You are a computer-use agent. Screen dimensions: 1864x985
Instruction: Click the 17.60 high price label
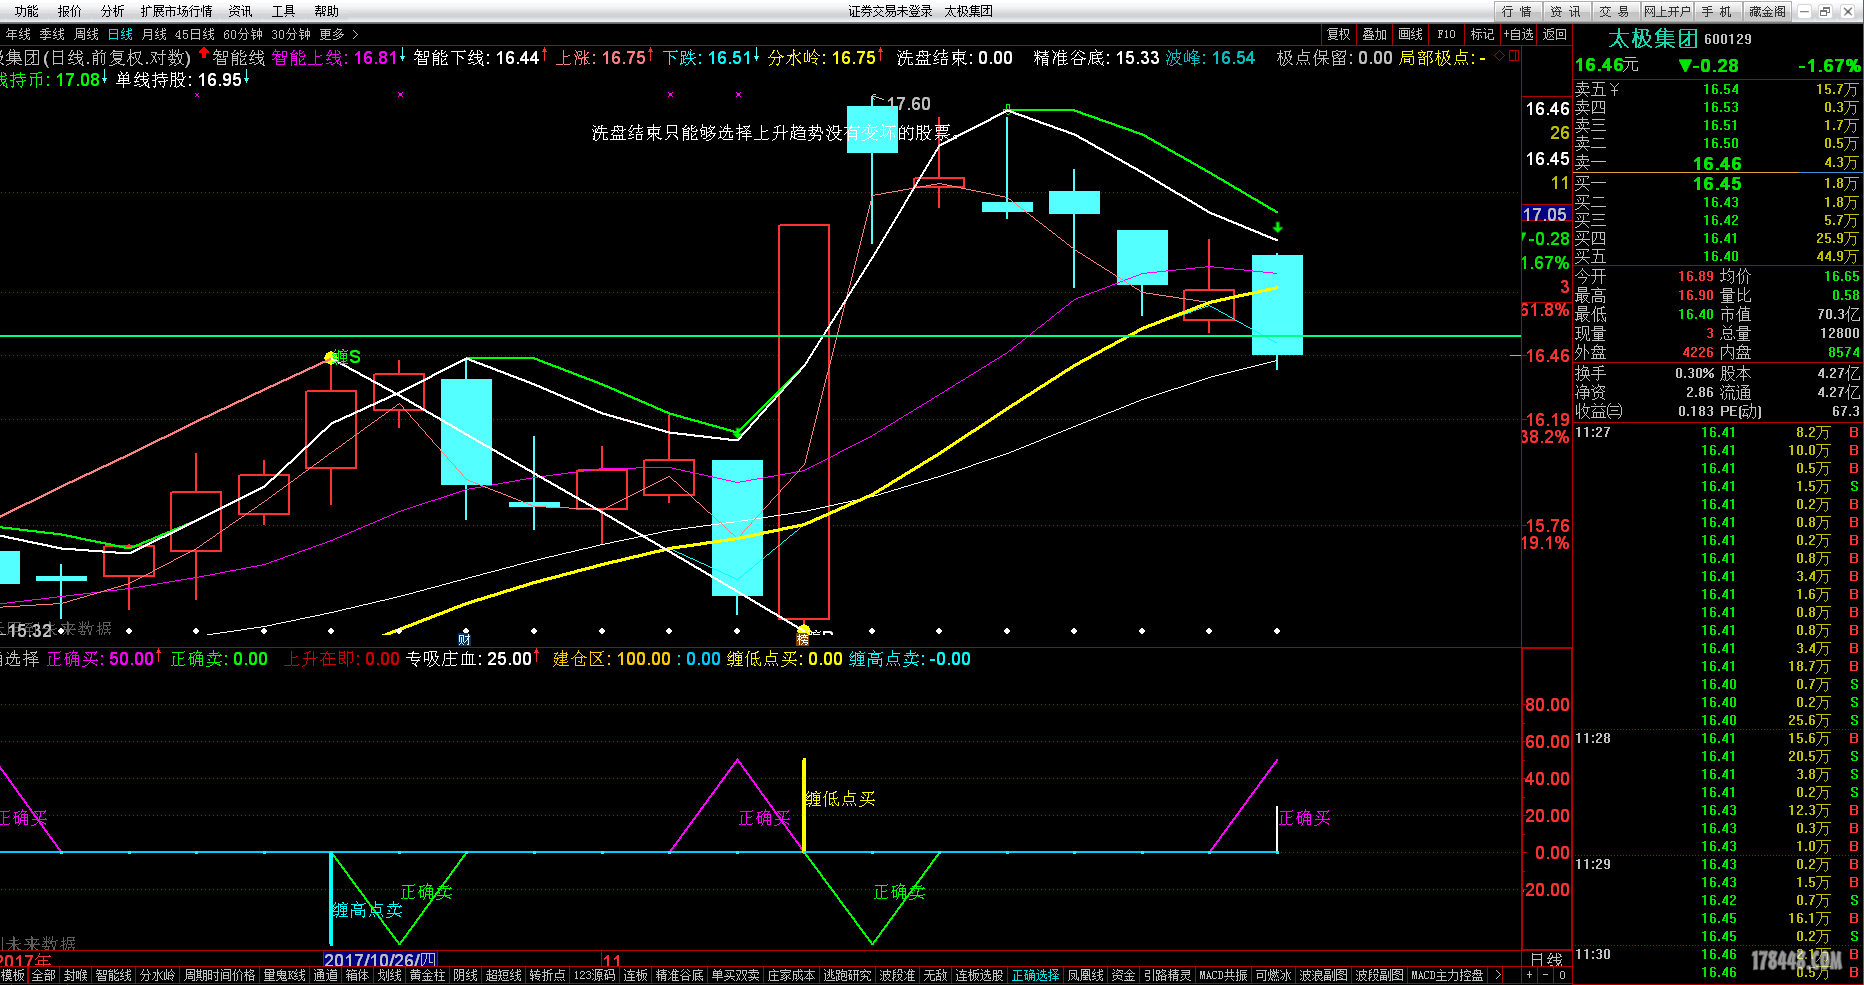pos(908,104)
